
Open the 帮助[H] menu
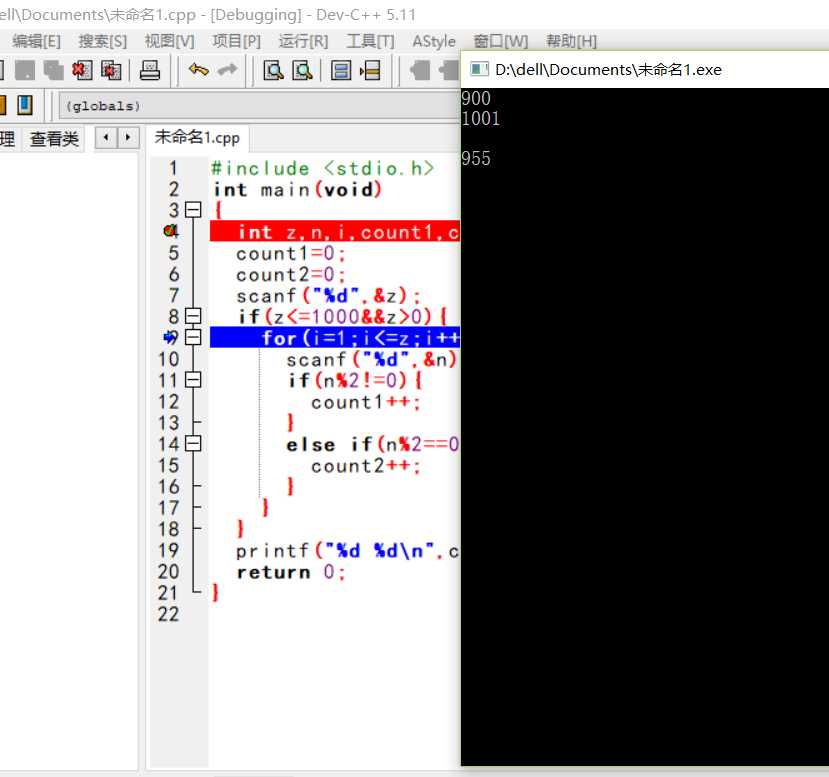click(571, 41)
